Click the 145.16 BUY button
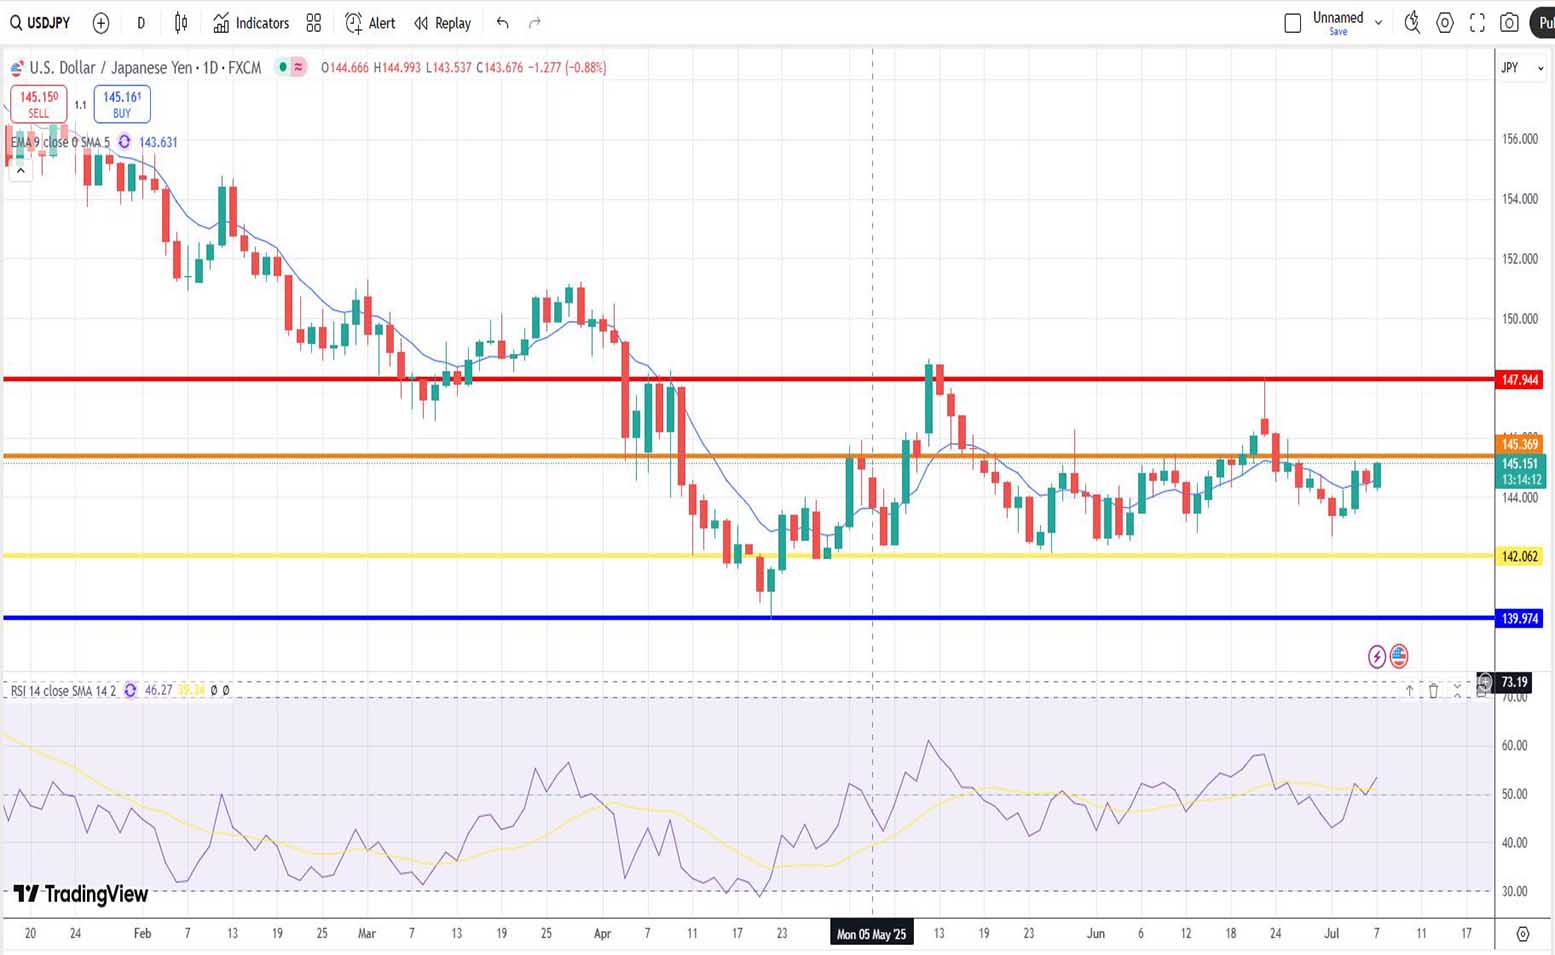The image size is (1555, 955). (x=122, y=104)
